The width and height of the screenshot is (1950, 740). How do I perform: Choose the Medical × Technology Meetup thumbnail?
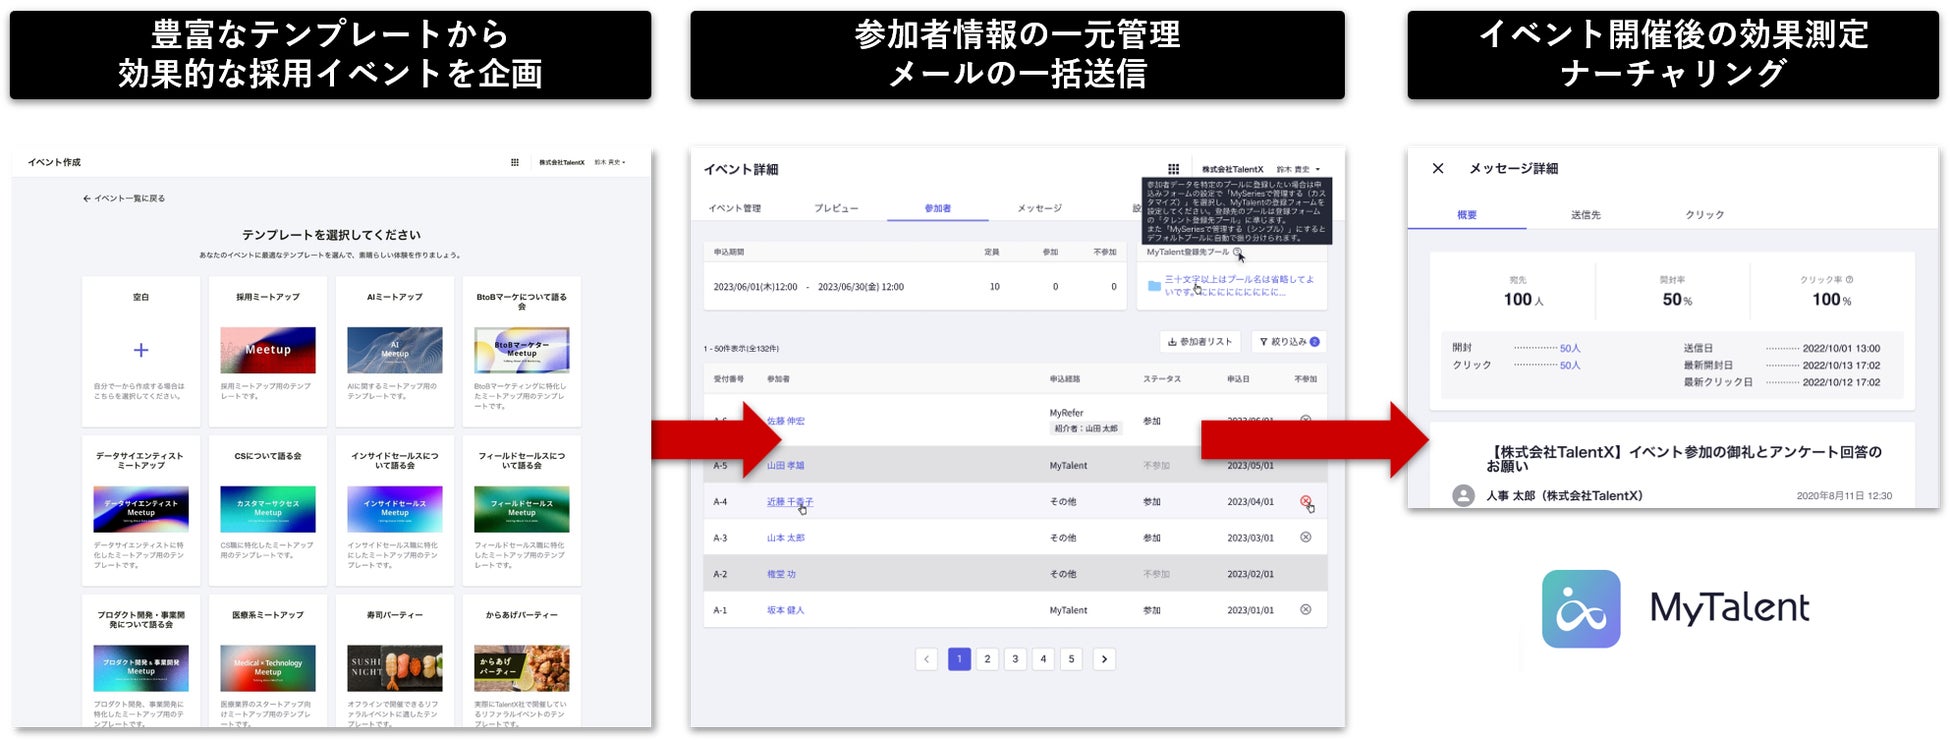(268, 668)
